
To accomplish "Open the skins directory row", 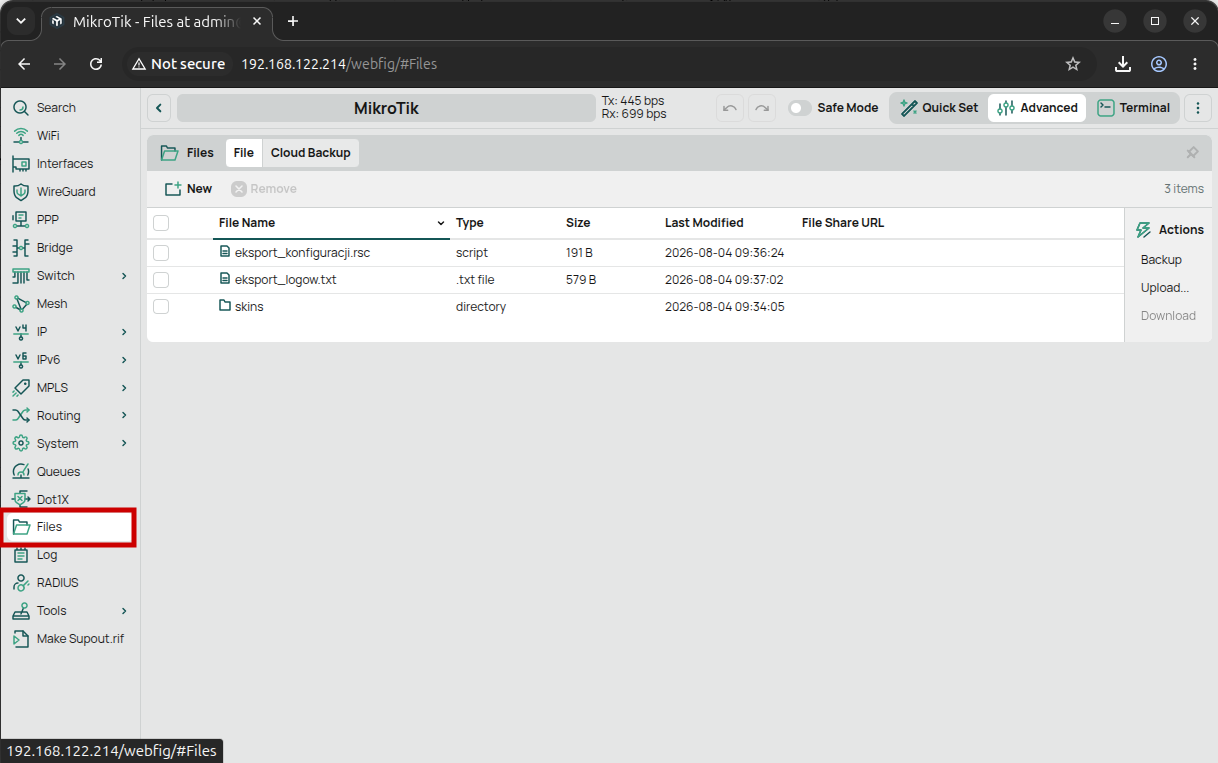I will (635, 307).
